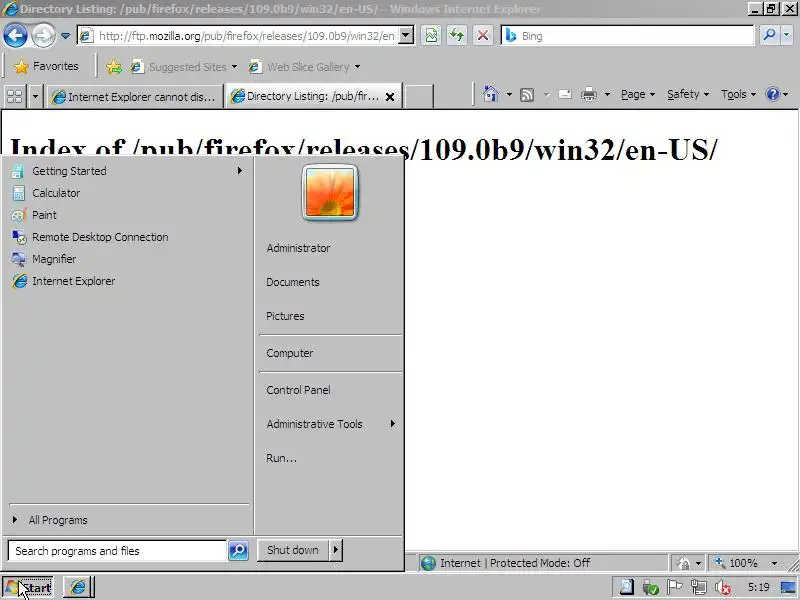Click the Forward navigation arrow
The image size is (800, 600).
point(43,36)
